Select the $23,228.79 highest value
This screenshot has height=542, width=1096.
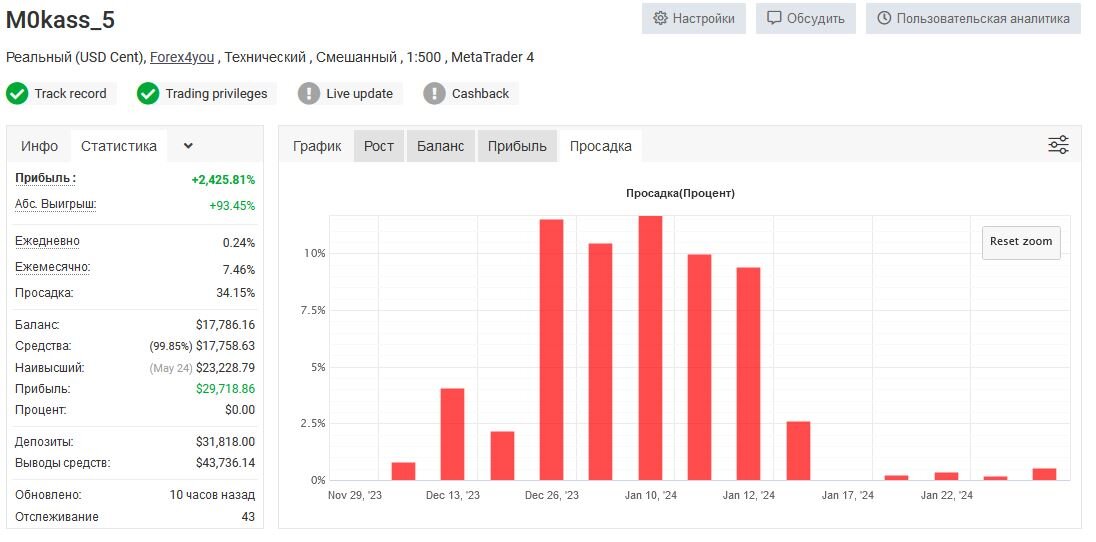coord(225,367)
